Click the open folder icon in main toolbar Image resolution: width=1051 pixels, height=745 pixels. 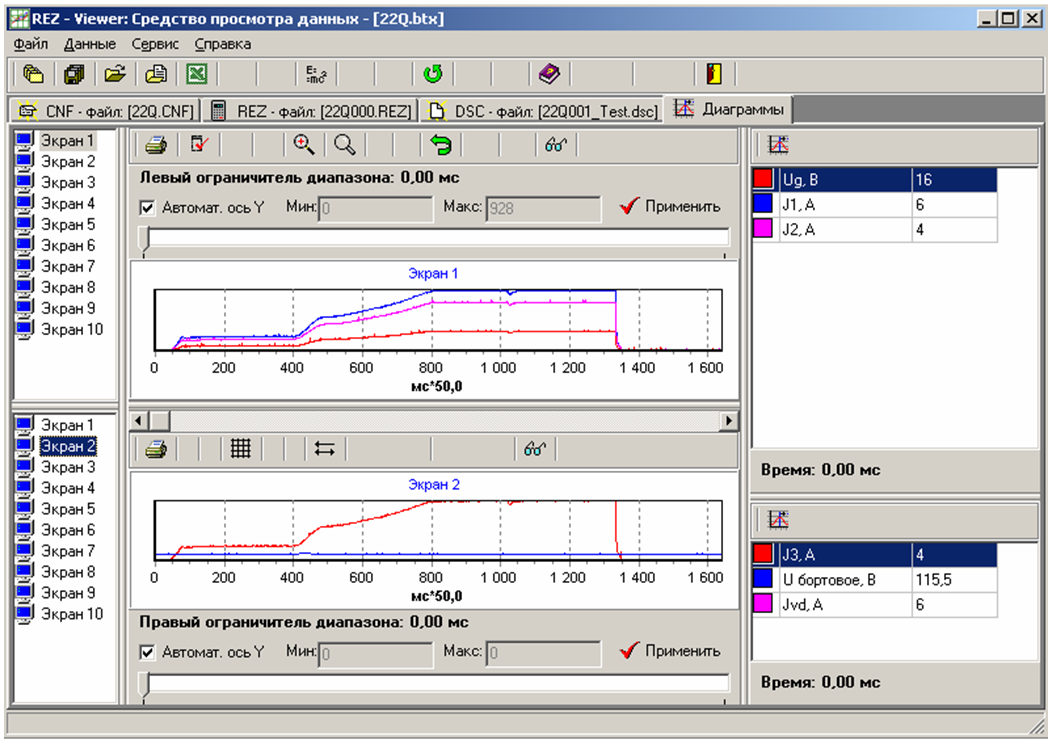(x=115, y=74)
